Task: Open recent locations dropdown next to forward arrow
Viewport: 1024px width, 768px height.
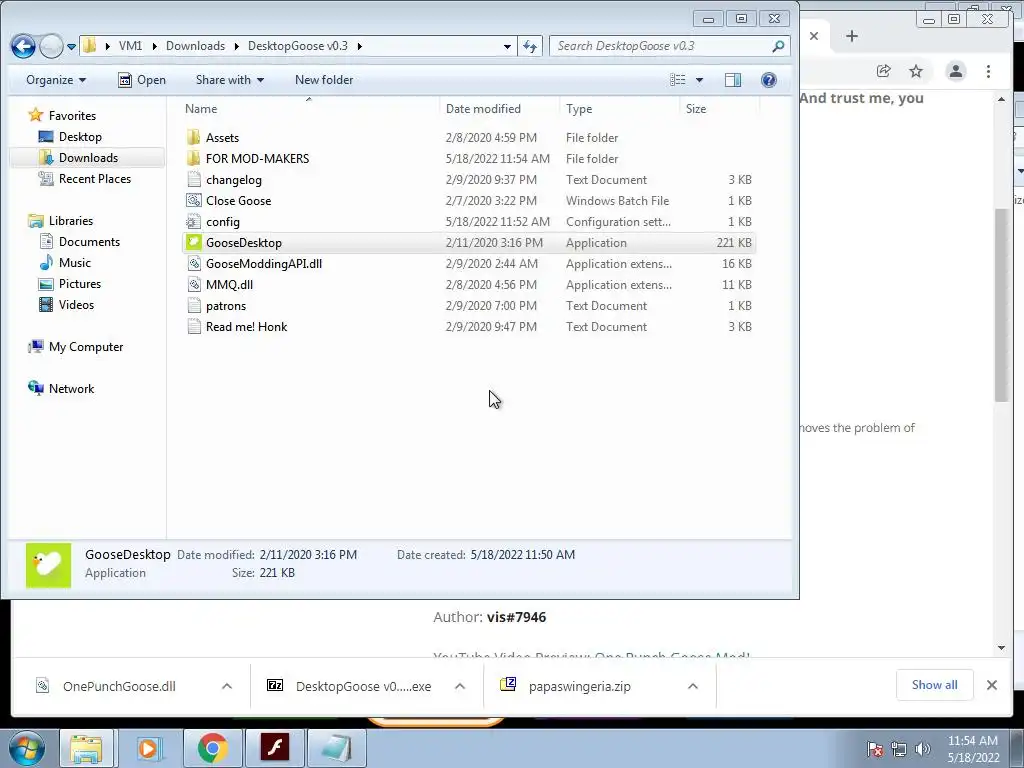Action: tap(71, 47)
